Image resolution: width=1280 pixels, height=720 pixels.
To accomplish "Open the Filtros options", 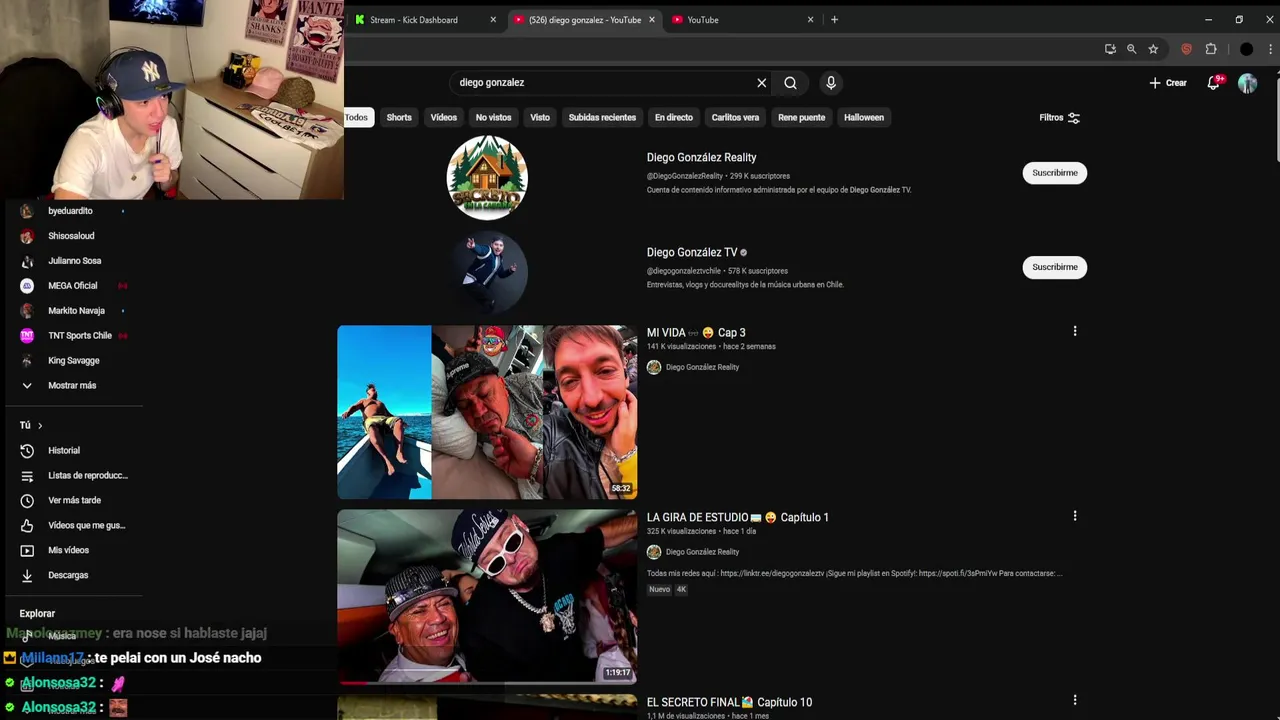I will (1059, 117).
